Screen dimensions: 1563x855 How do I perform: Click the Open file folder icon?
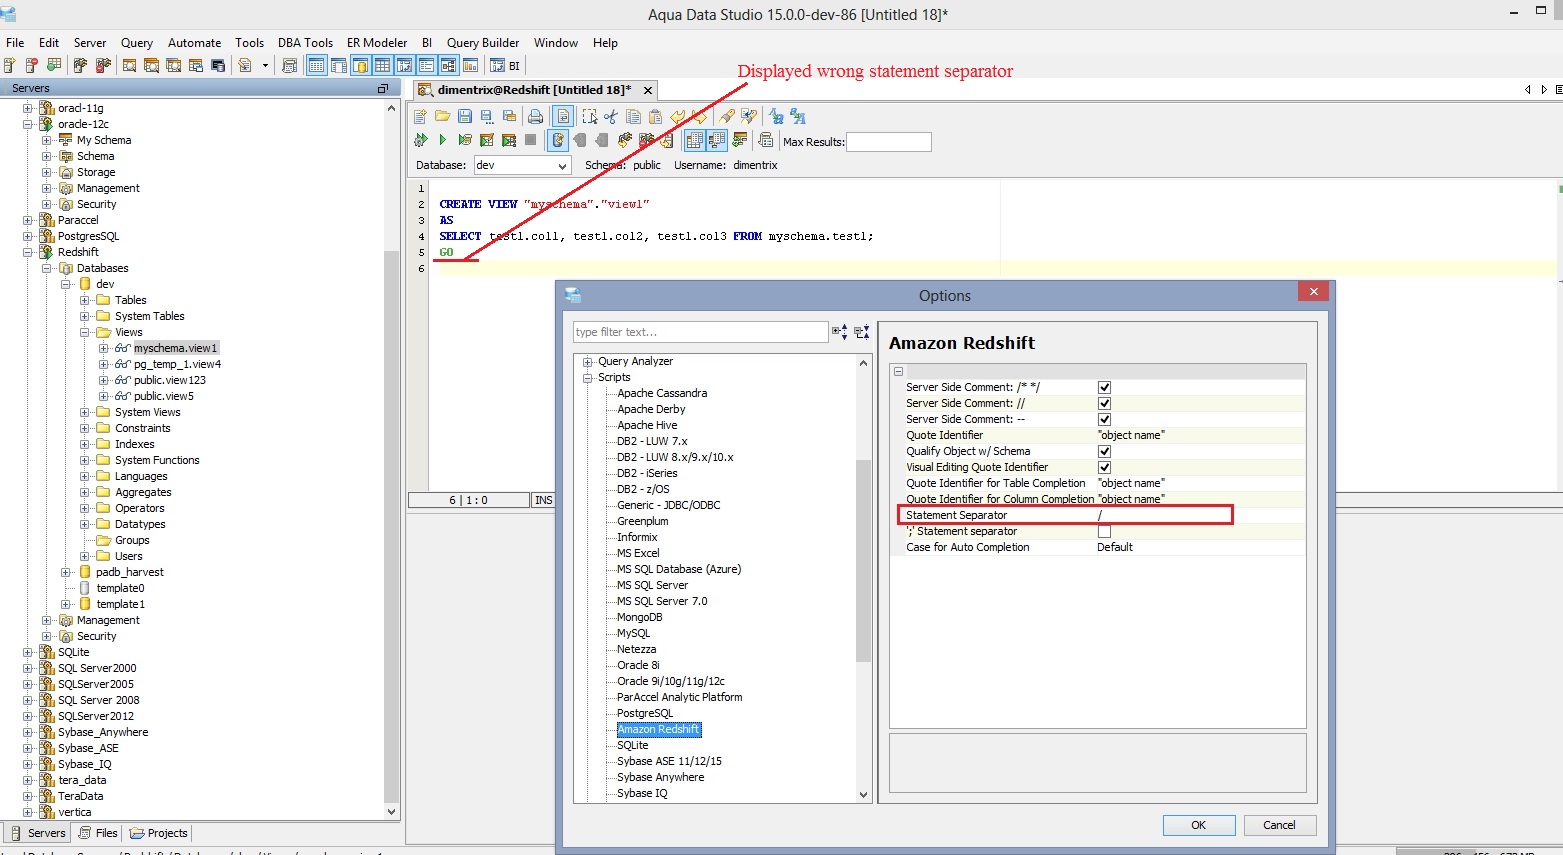coord(442,117)
